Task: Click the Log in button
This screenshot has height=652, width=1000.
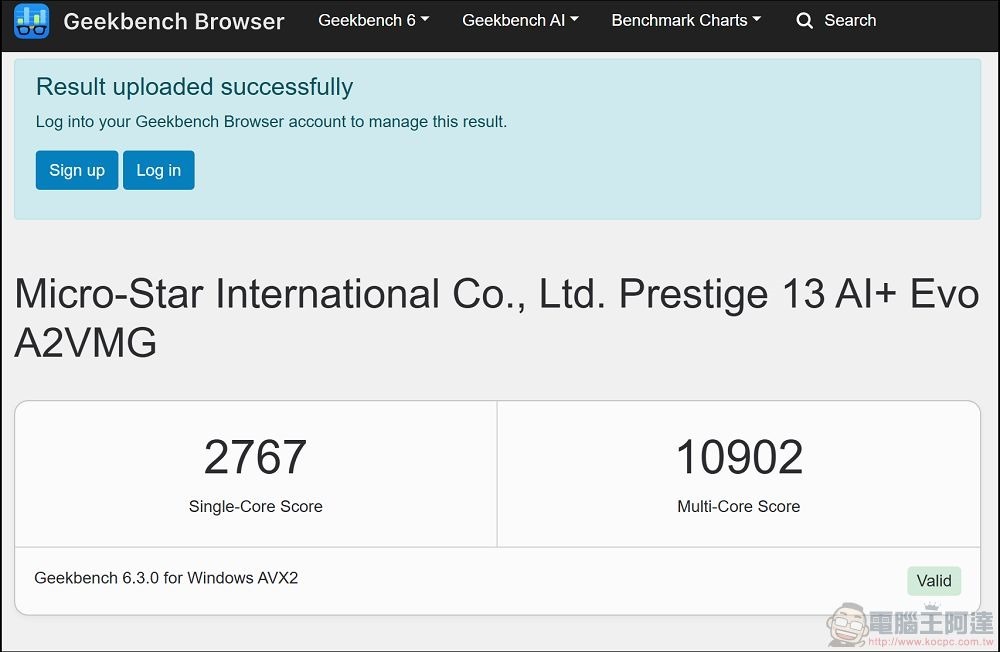Action: click(158, 170)
